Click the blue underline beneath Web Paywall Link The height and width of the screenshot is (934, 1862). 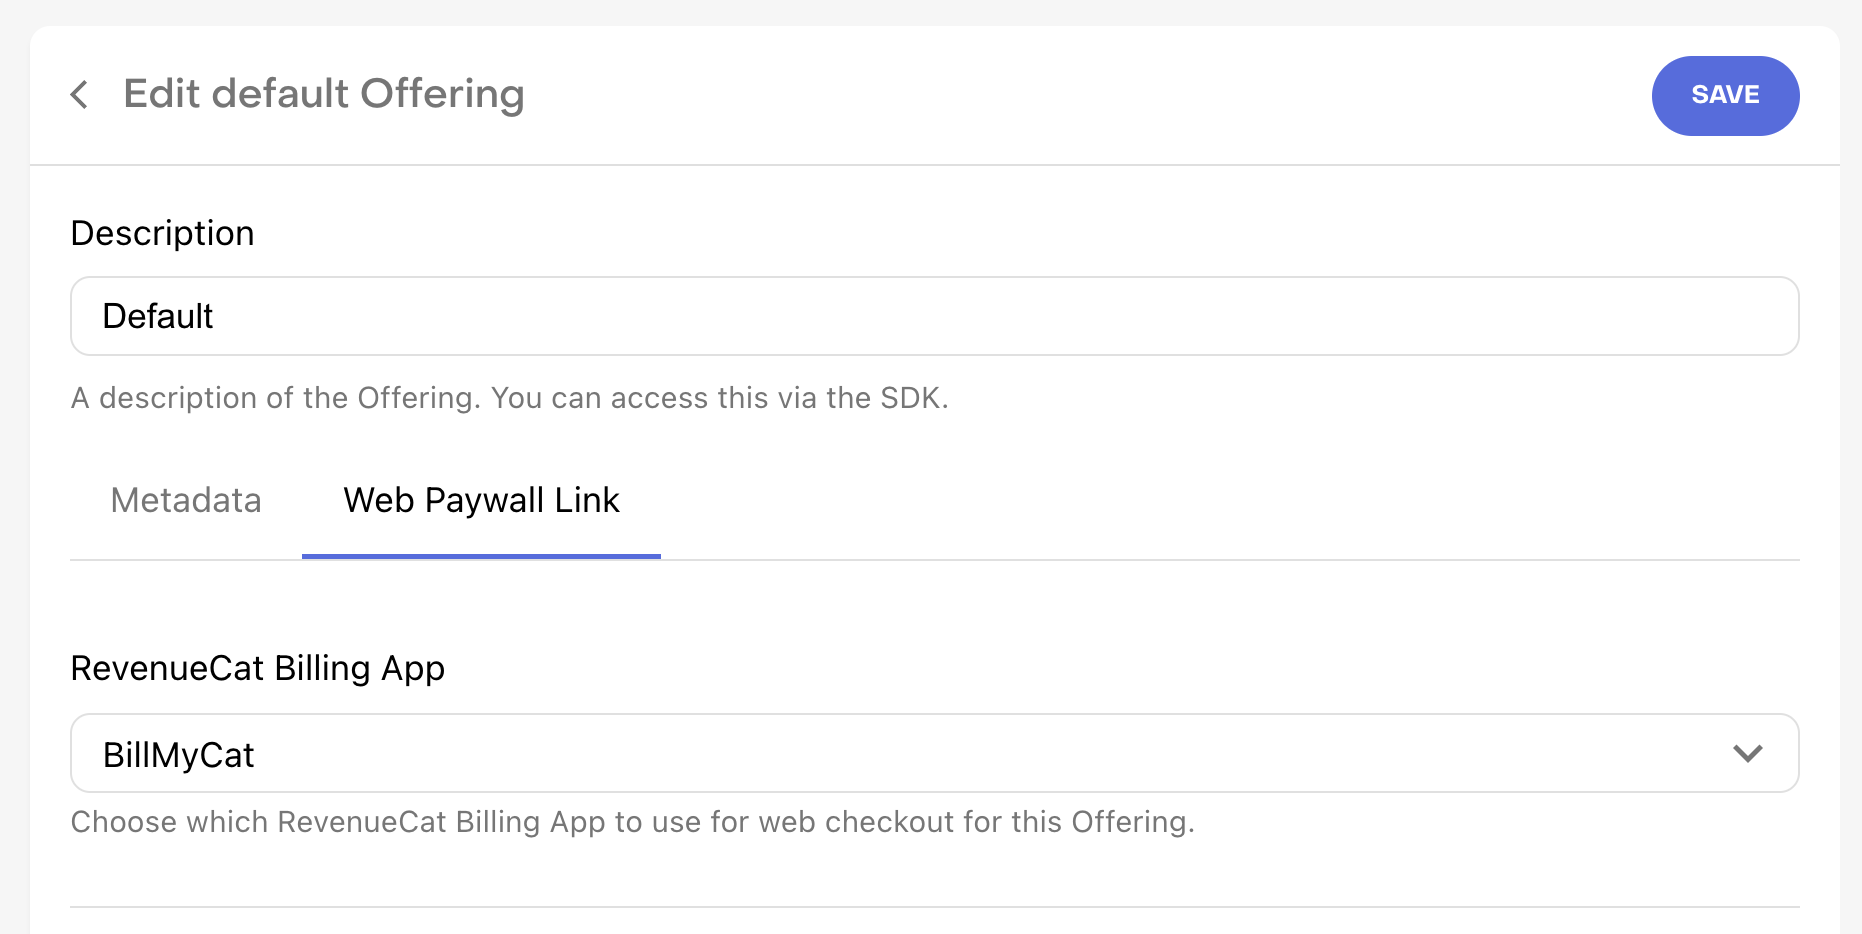point(481,556)
